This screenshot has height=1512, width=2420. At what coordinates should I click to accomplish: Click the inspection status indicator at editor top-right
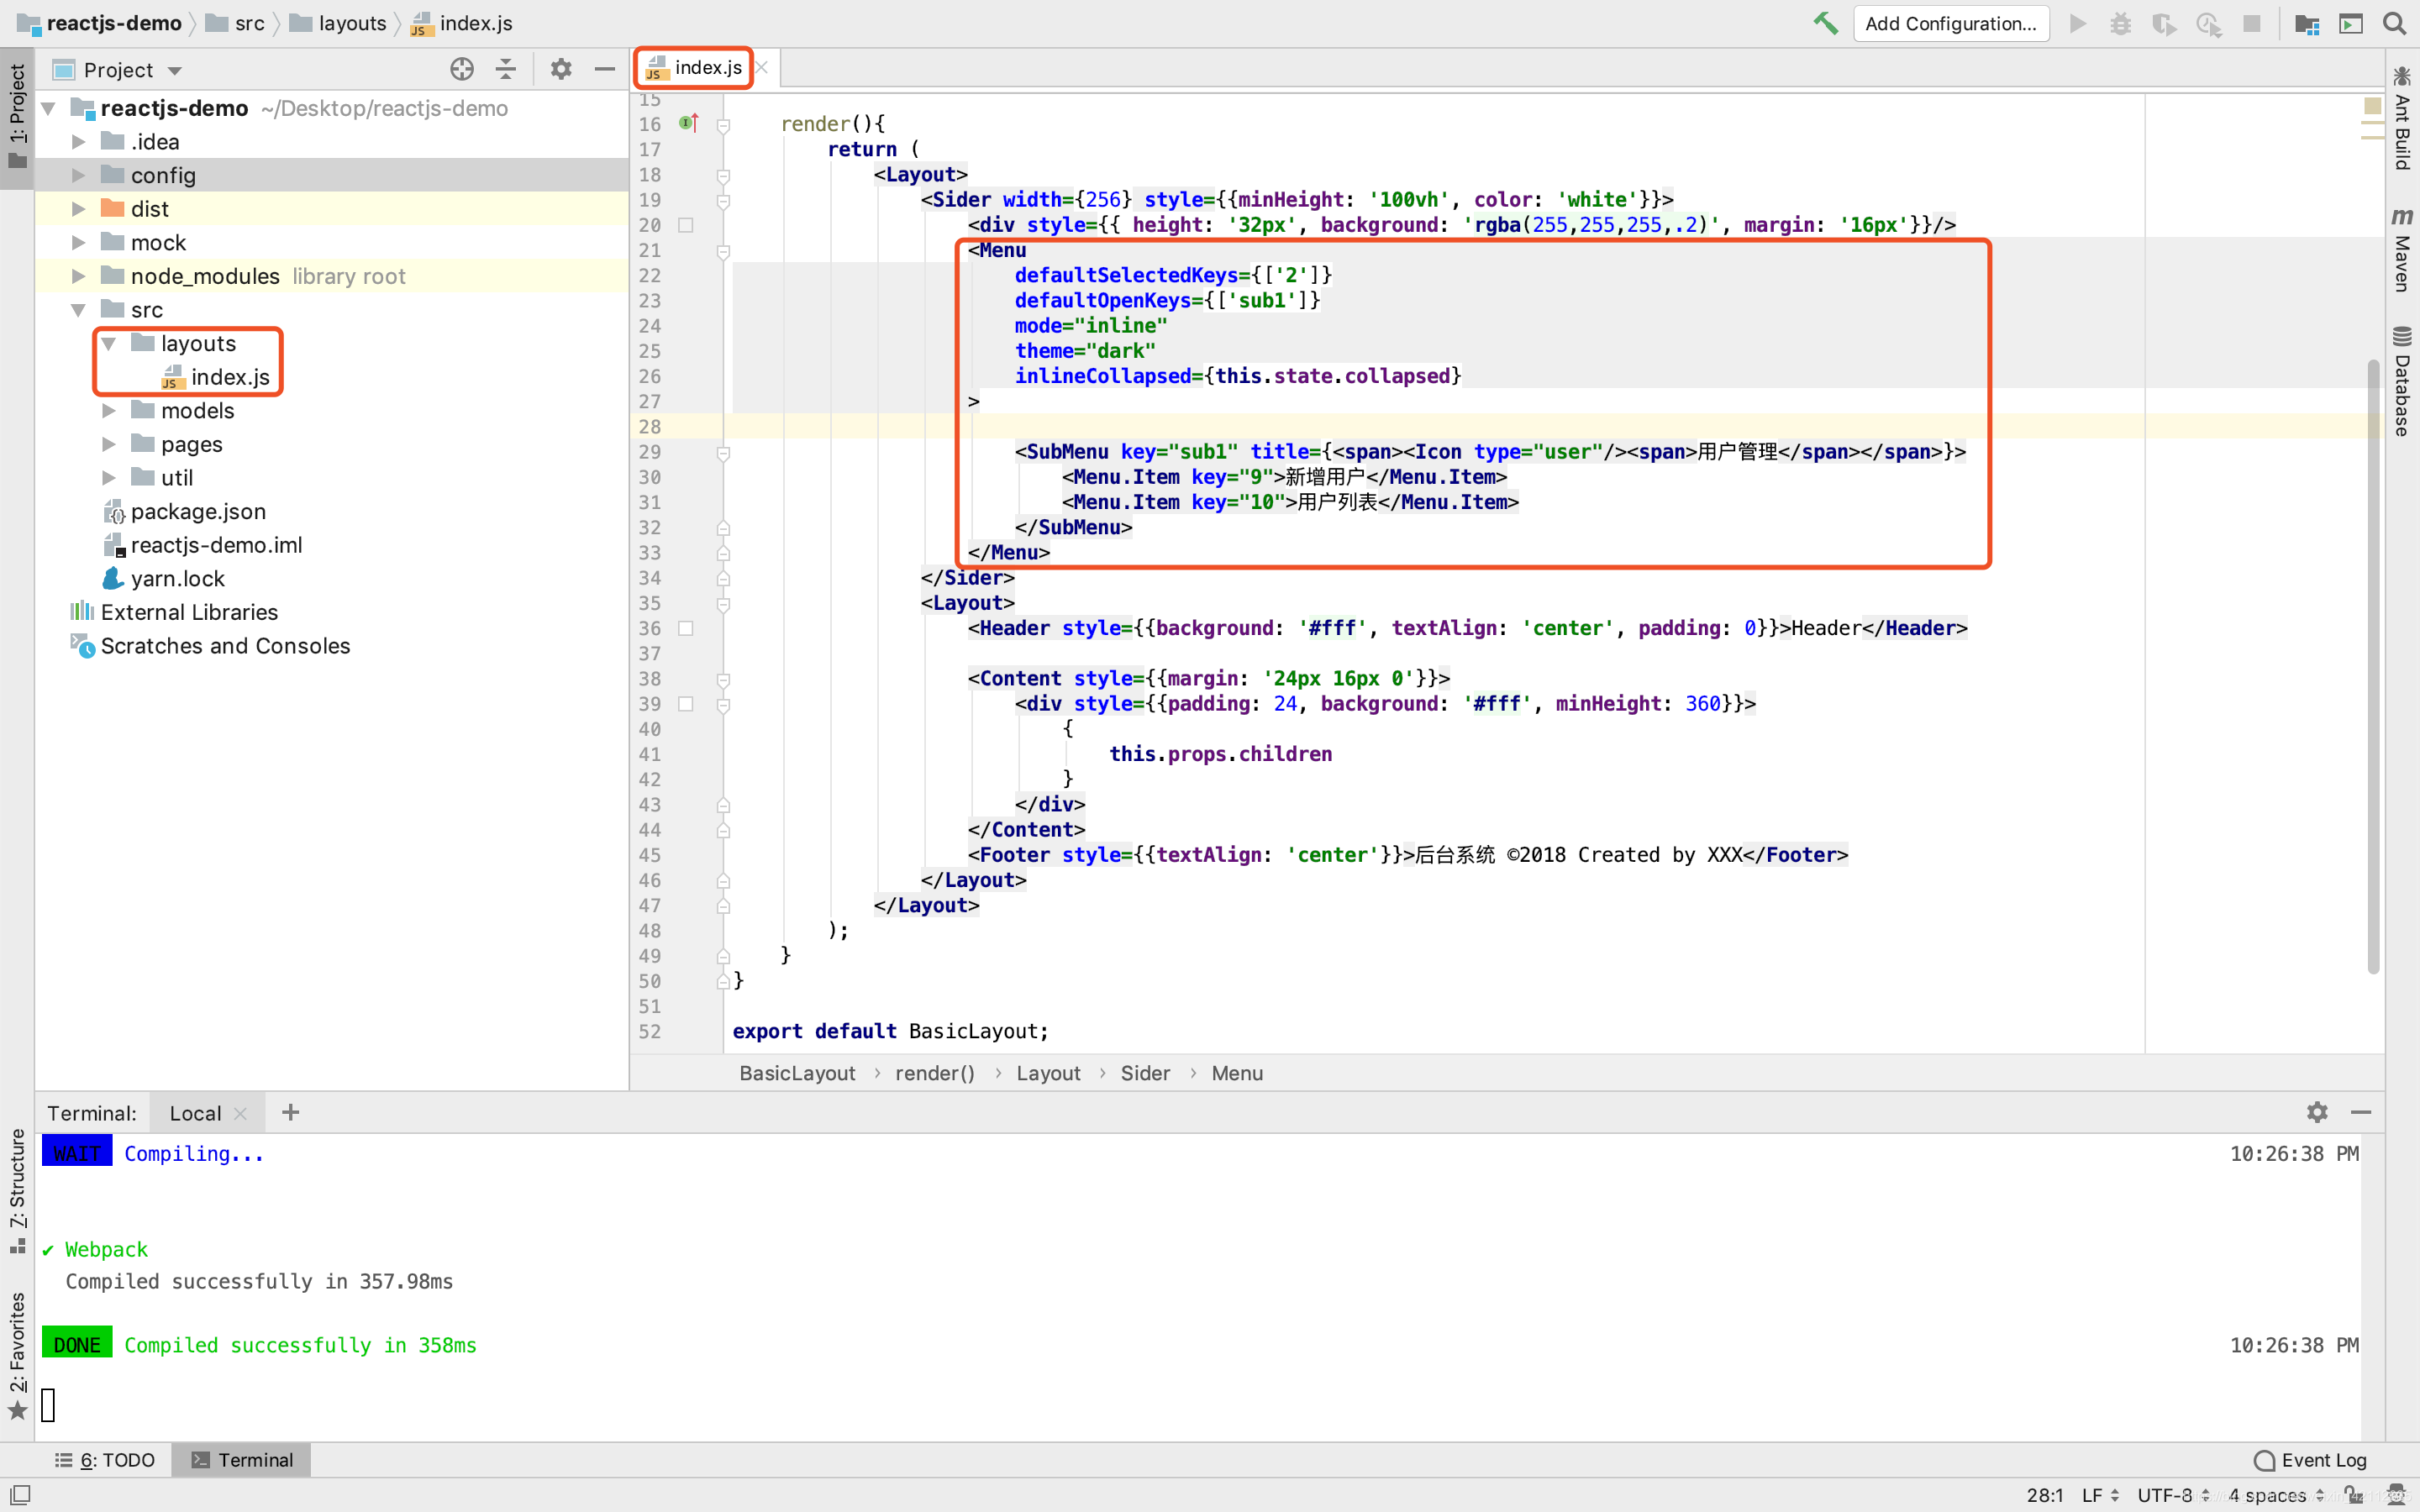(2372, 105)
